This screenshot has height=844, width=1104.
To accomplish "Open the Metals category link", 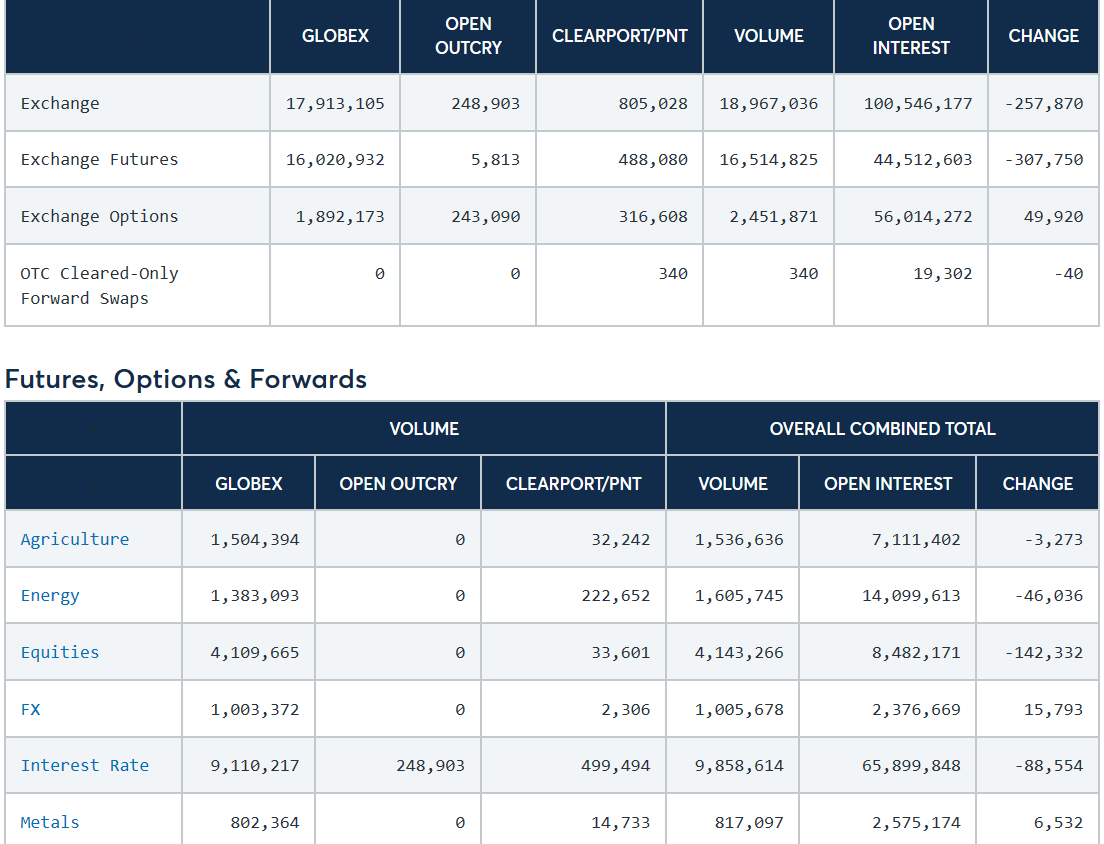I will pyautogui.click(x=50, y=822).
